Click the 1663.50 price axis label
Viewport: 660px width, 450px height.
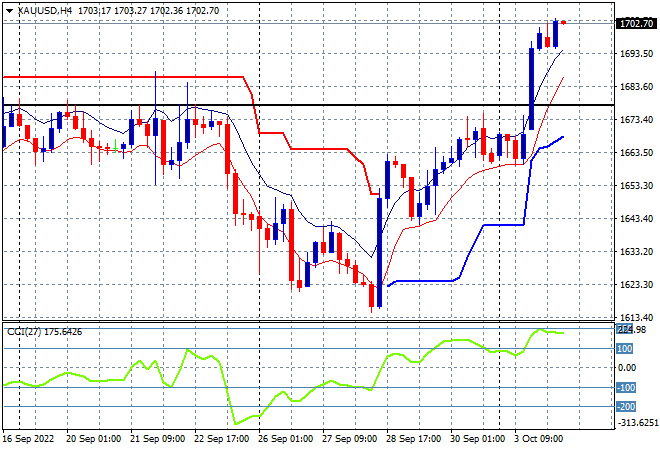pos(636,152)
